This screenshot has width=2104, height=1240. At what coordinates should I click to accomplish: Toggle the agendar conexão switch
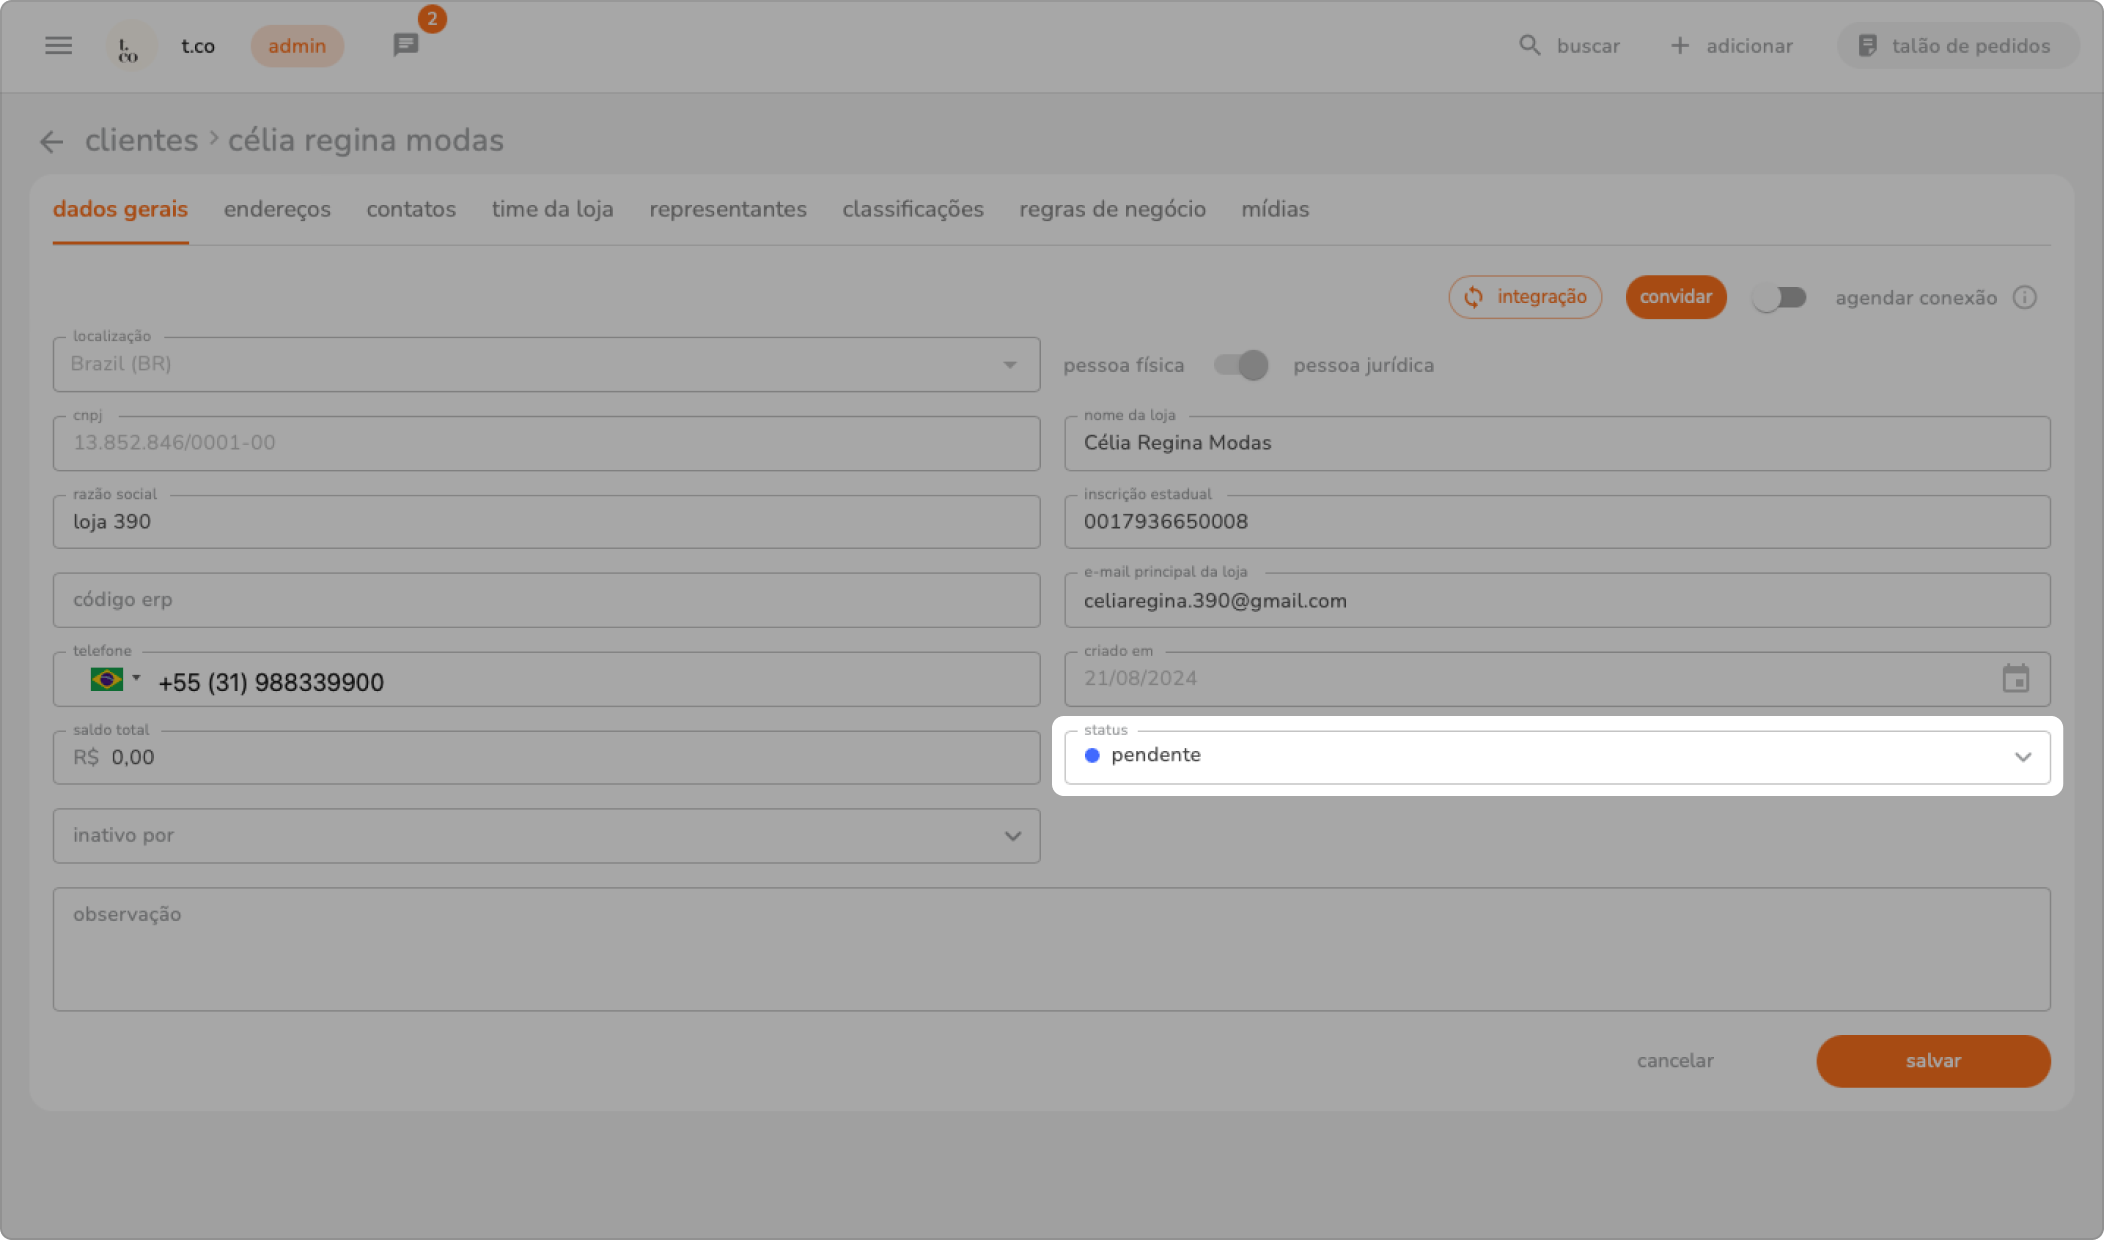pos(1780,298)
